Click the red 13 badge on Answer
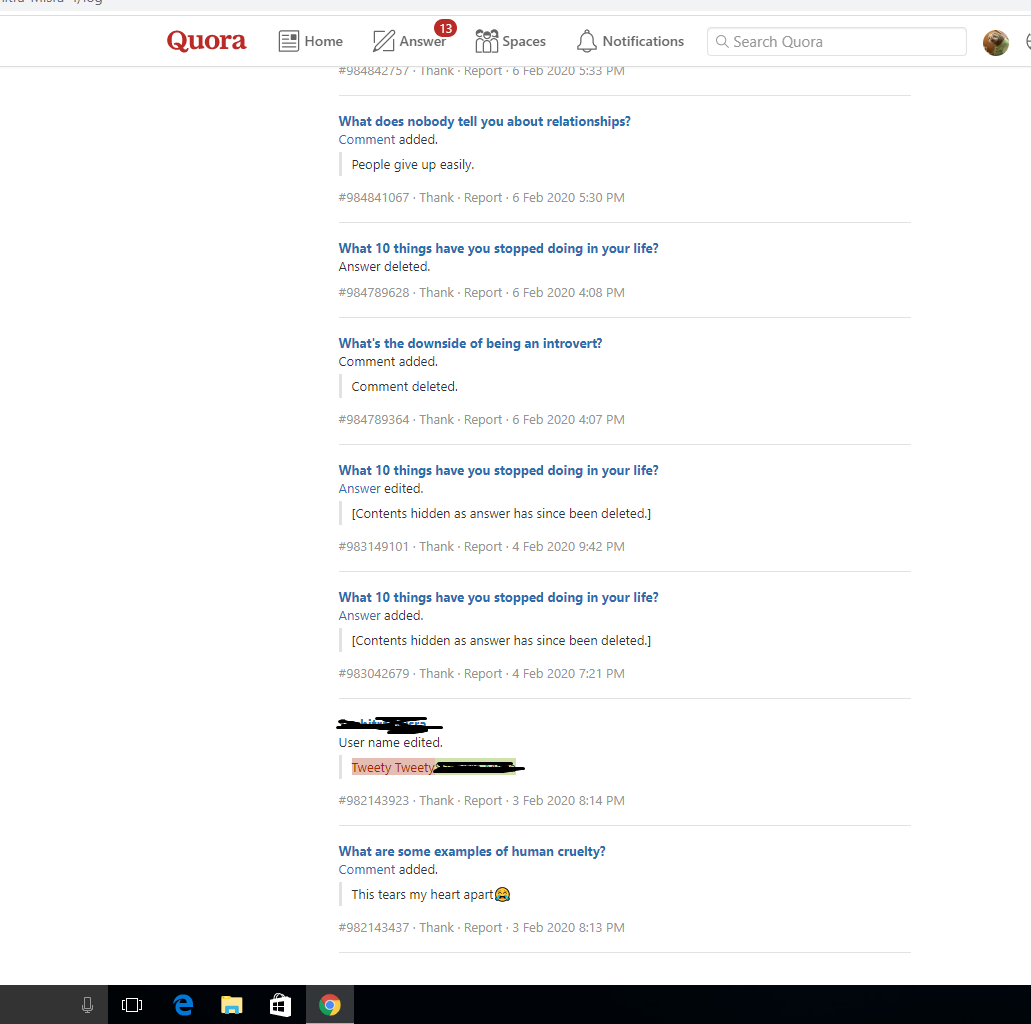The height and width of the screenshot is (1024, 1031). (x=445, y=28)
